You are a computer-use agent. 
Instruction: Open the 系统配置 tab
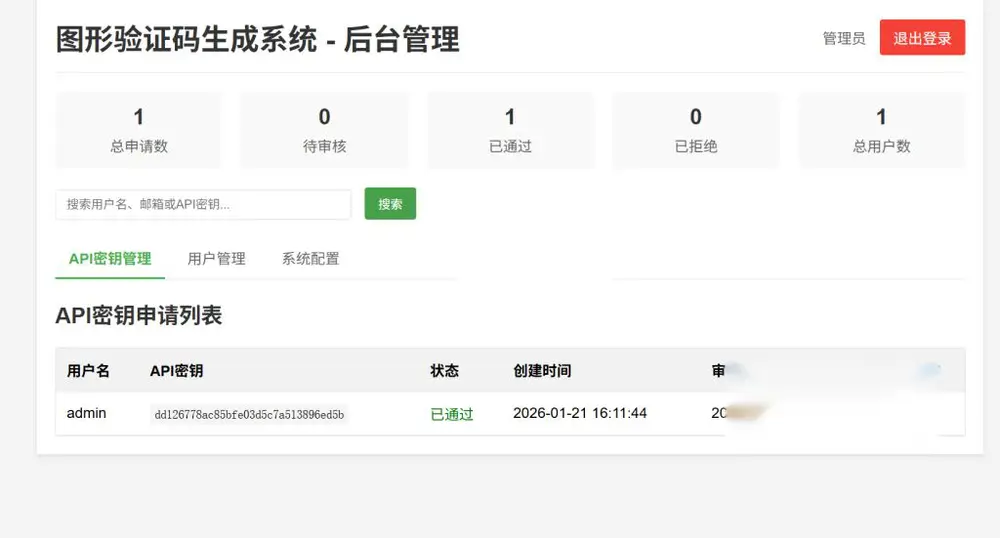[x=311, y=259]
